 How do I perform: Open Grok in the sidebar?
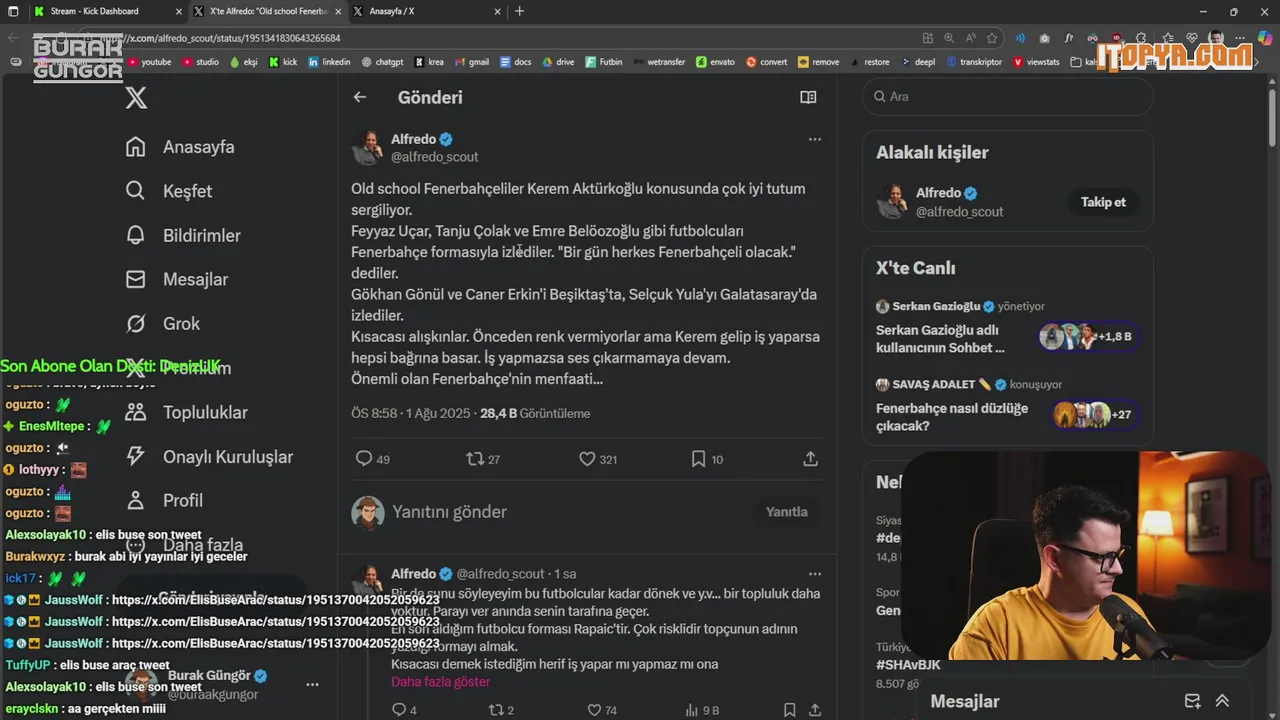[162, 323]
